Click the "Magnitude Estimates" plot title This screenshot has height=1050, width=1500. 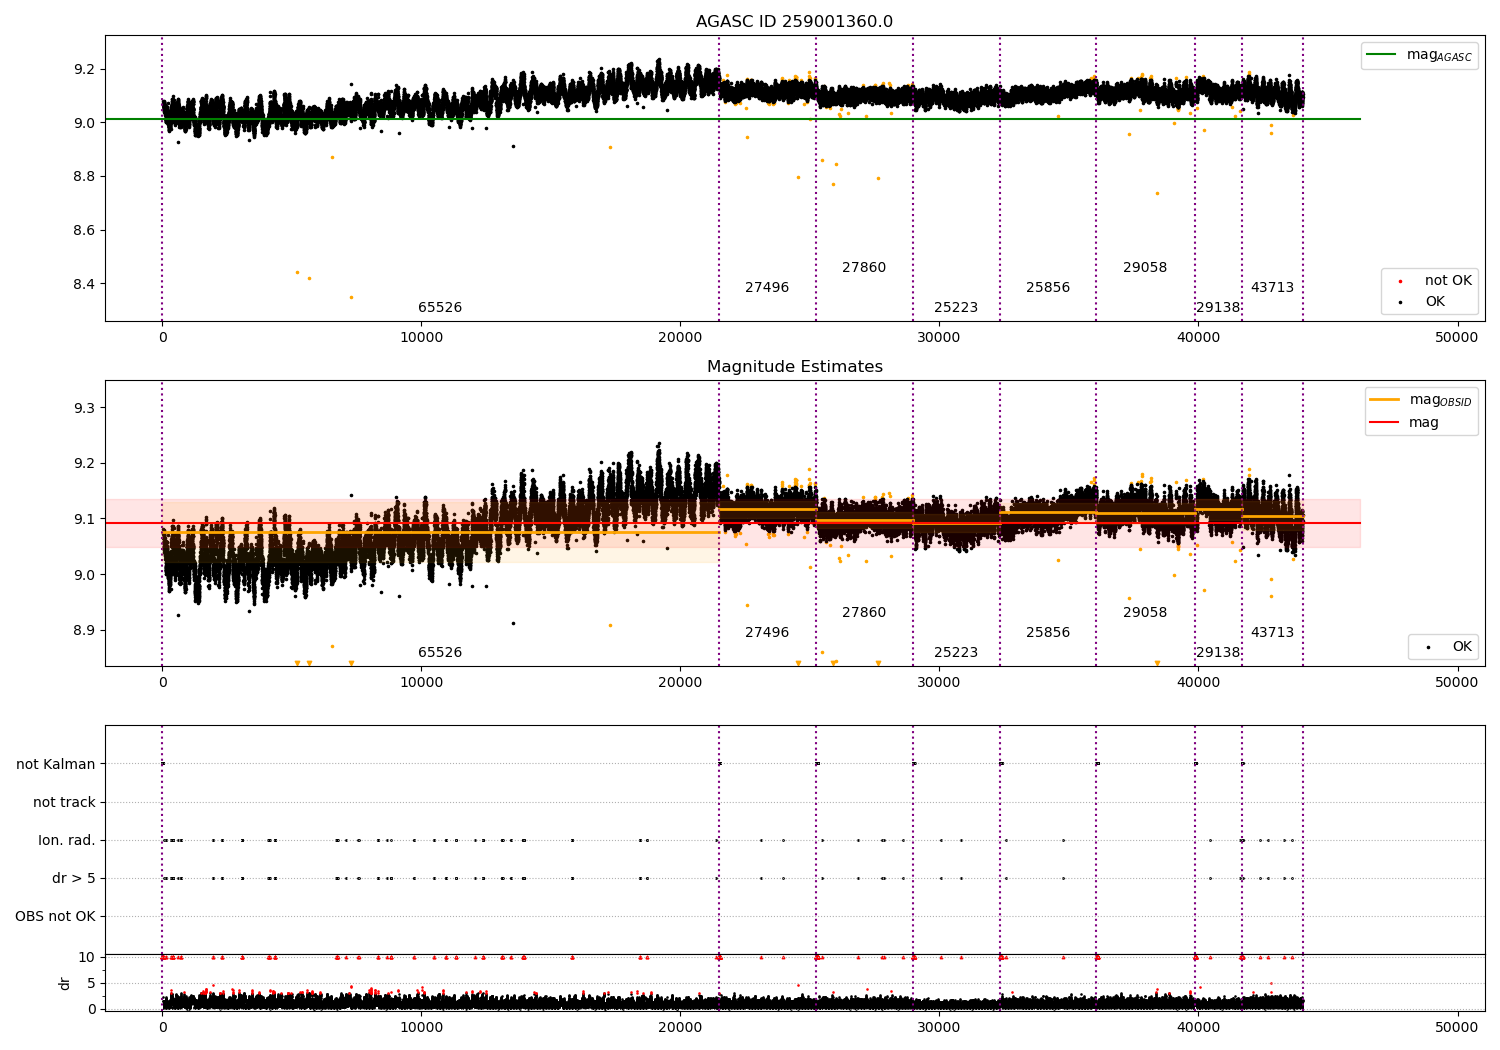tap(794, 367)
